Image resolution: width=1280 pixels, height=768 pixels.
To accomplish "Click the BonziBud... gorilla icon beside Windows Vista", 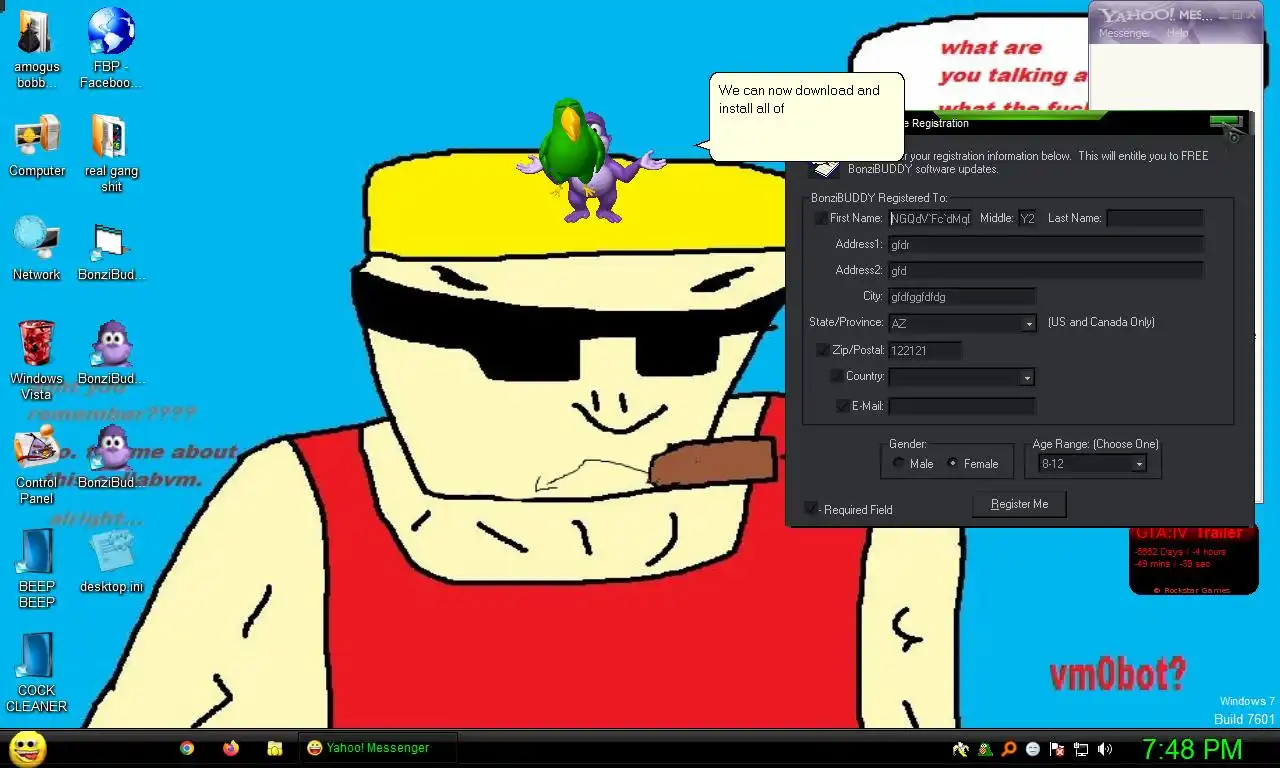I will pos(111,353).
